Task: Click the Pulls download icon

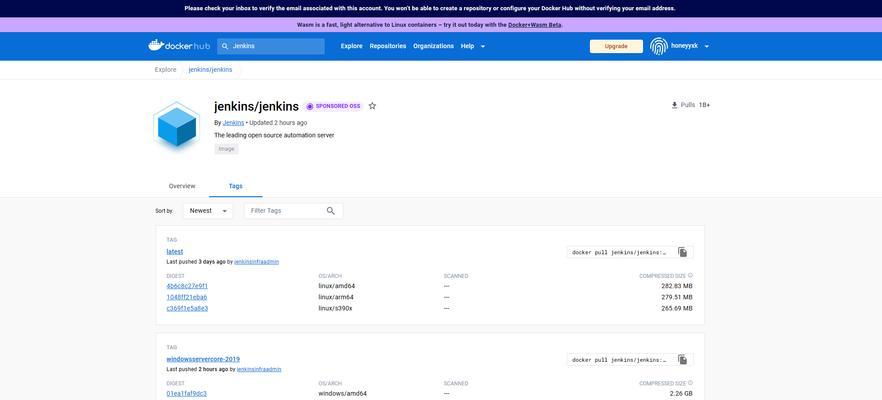Action: click(x=674, y=105)
